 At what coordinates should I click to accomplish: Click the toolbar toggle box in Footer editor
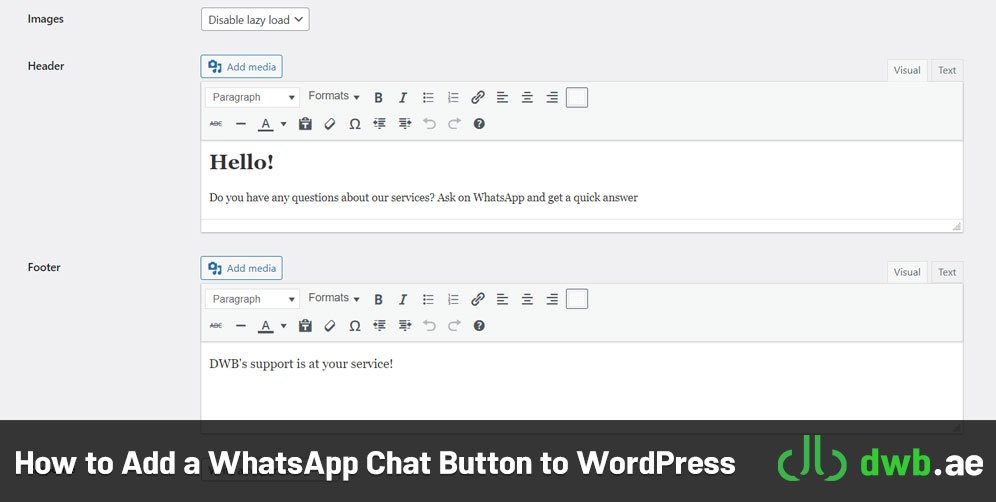click(577, 299)
